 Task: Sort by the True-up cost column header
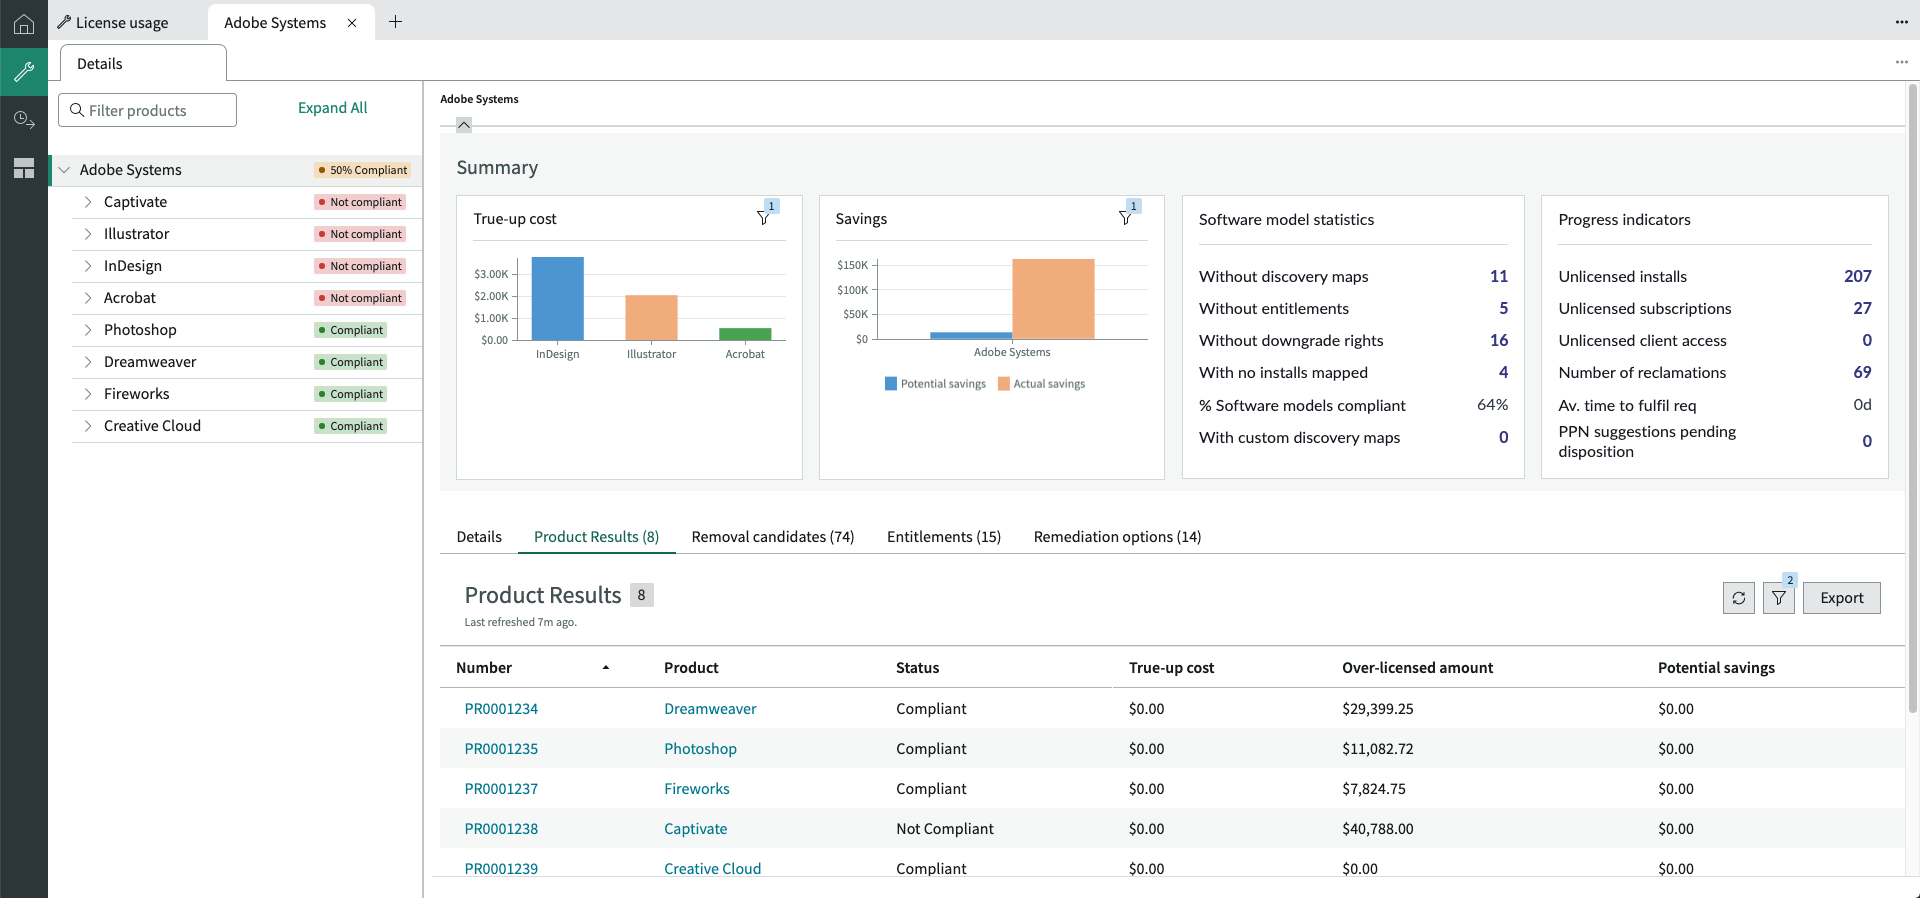[x=1171, y=668]
